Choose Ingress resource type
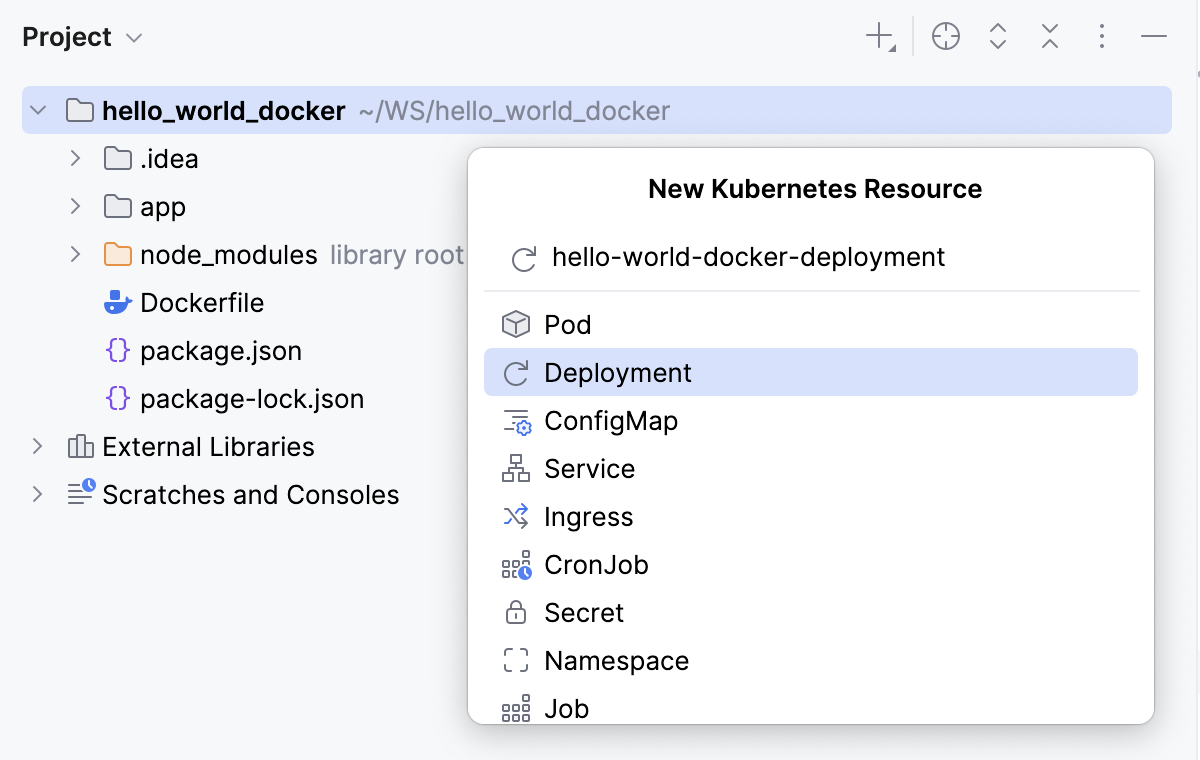 (811, 516)
